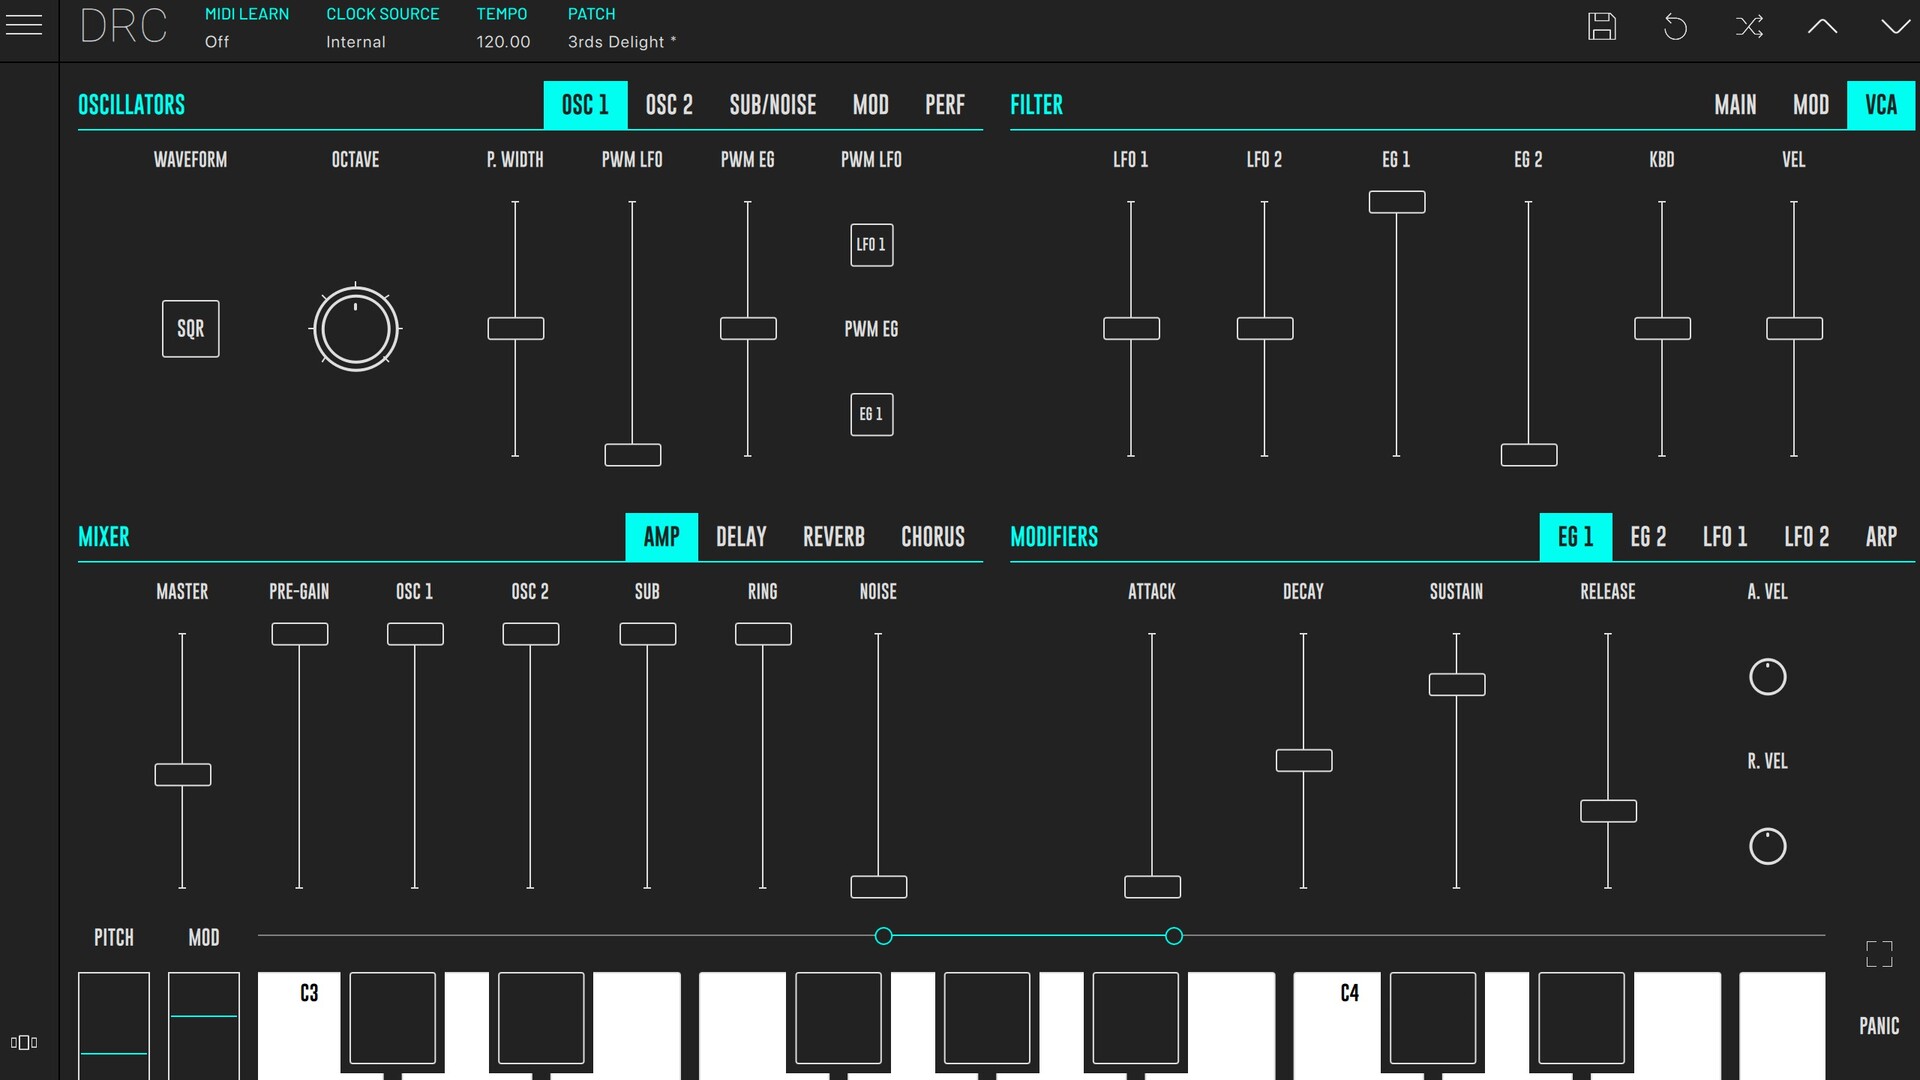The width and height of the screenshot is (1920, 1080).
Task: Open the CHORUS effects tab
Action: pyautogui.click(x=933, y=537)
